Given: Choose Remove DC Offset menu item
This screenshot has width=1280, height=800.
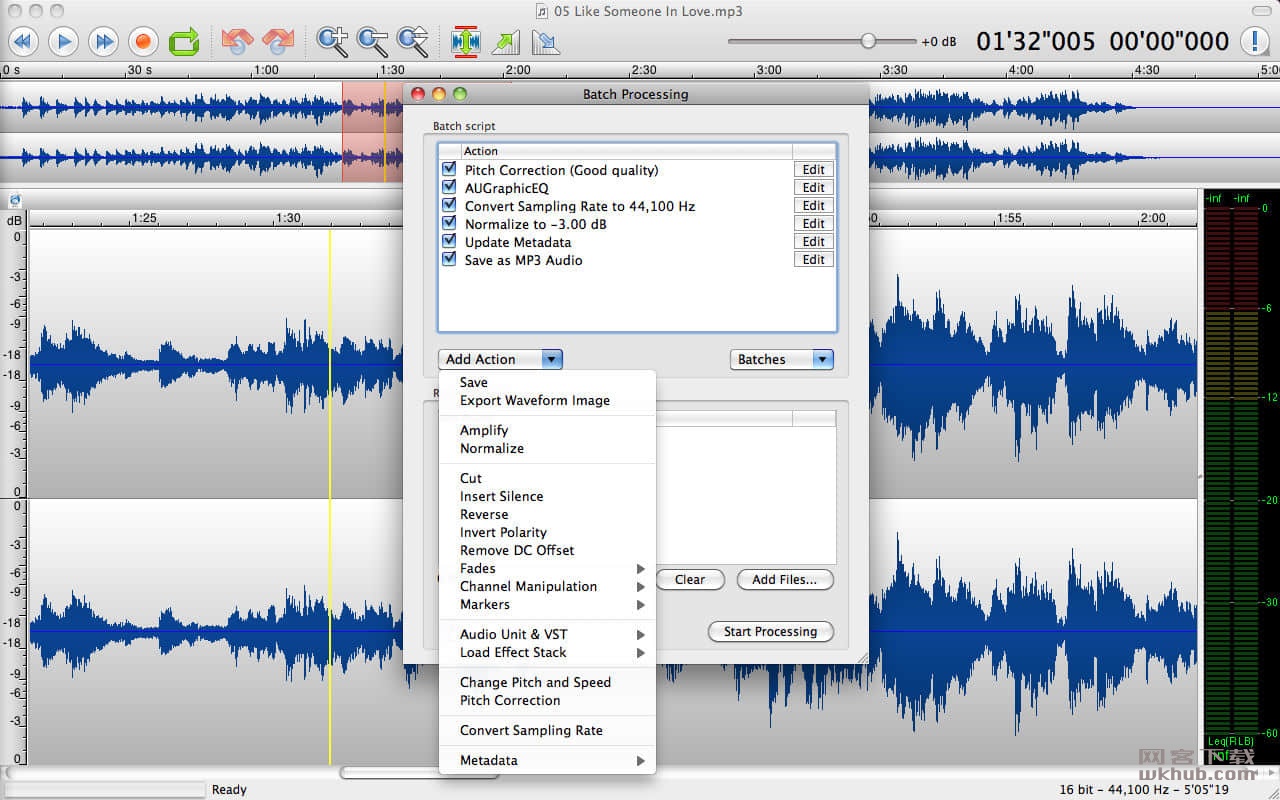Looking at the screenshot, I should (547, 550).
